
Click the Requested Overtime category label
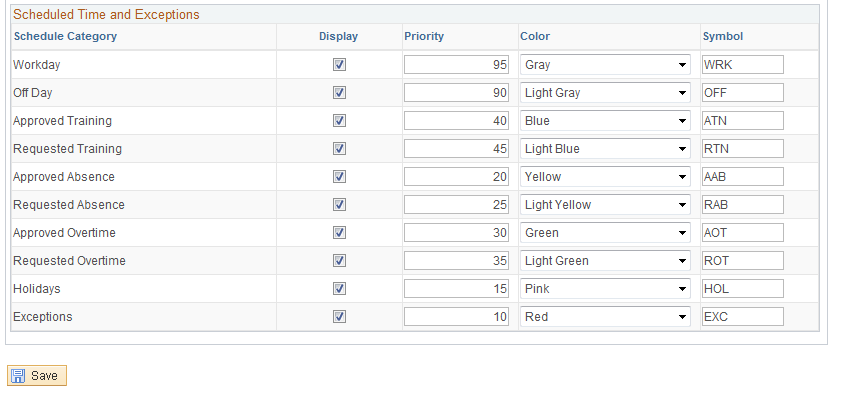pyautogui.click(x=70, y=261)
